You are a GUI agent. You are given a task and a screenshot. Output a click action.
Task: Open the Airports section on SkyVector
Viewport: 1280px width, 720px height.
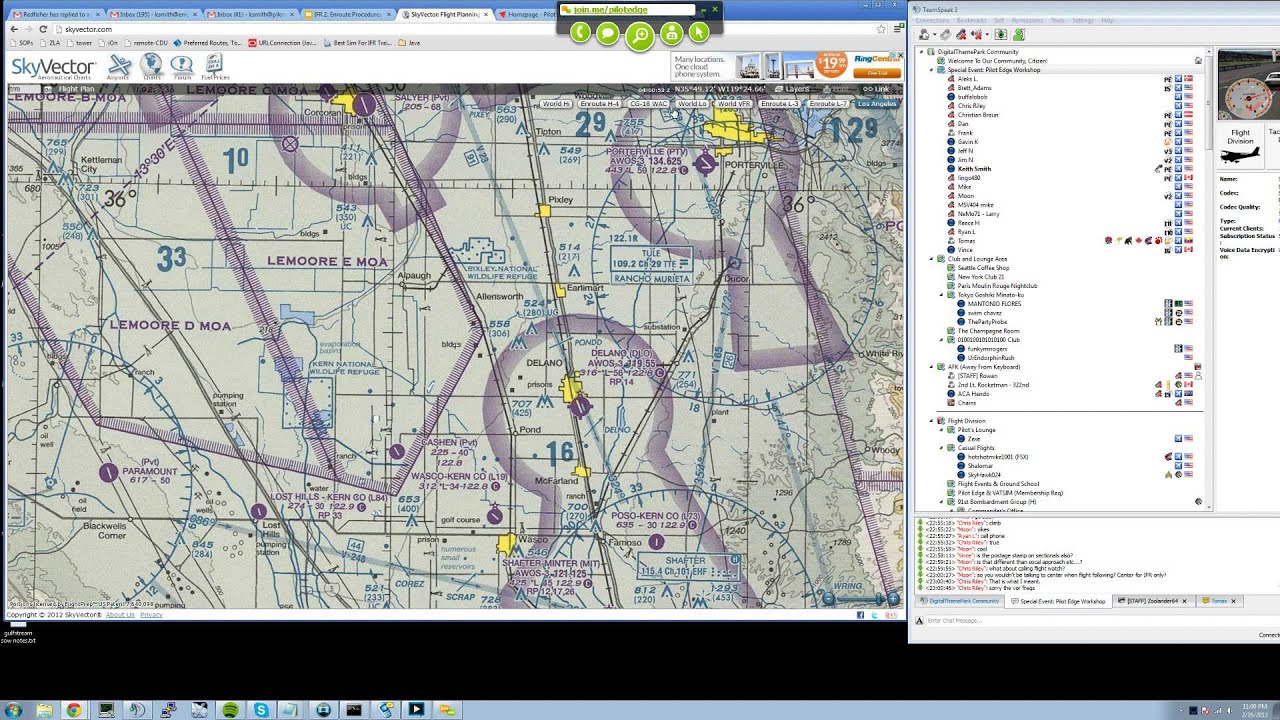pos(119,68)
